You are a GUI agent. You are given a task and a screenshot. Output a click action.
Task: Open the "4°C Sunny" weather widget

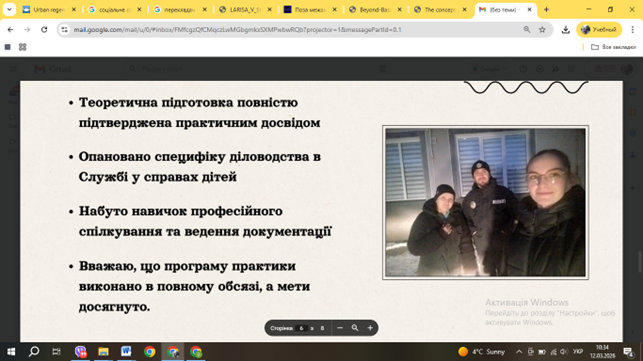(482, 352)
